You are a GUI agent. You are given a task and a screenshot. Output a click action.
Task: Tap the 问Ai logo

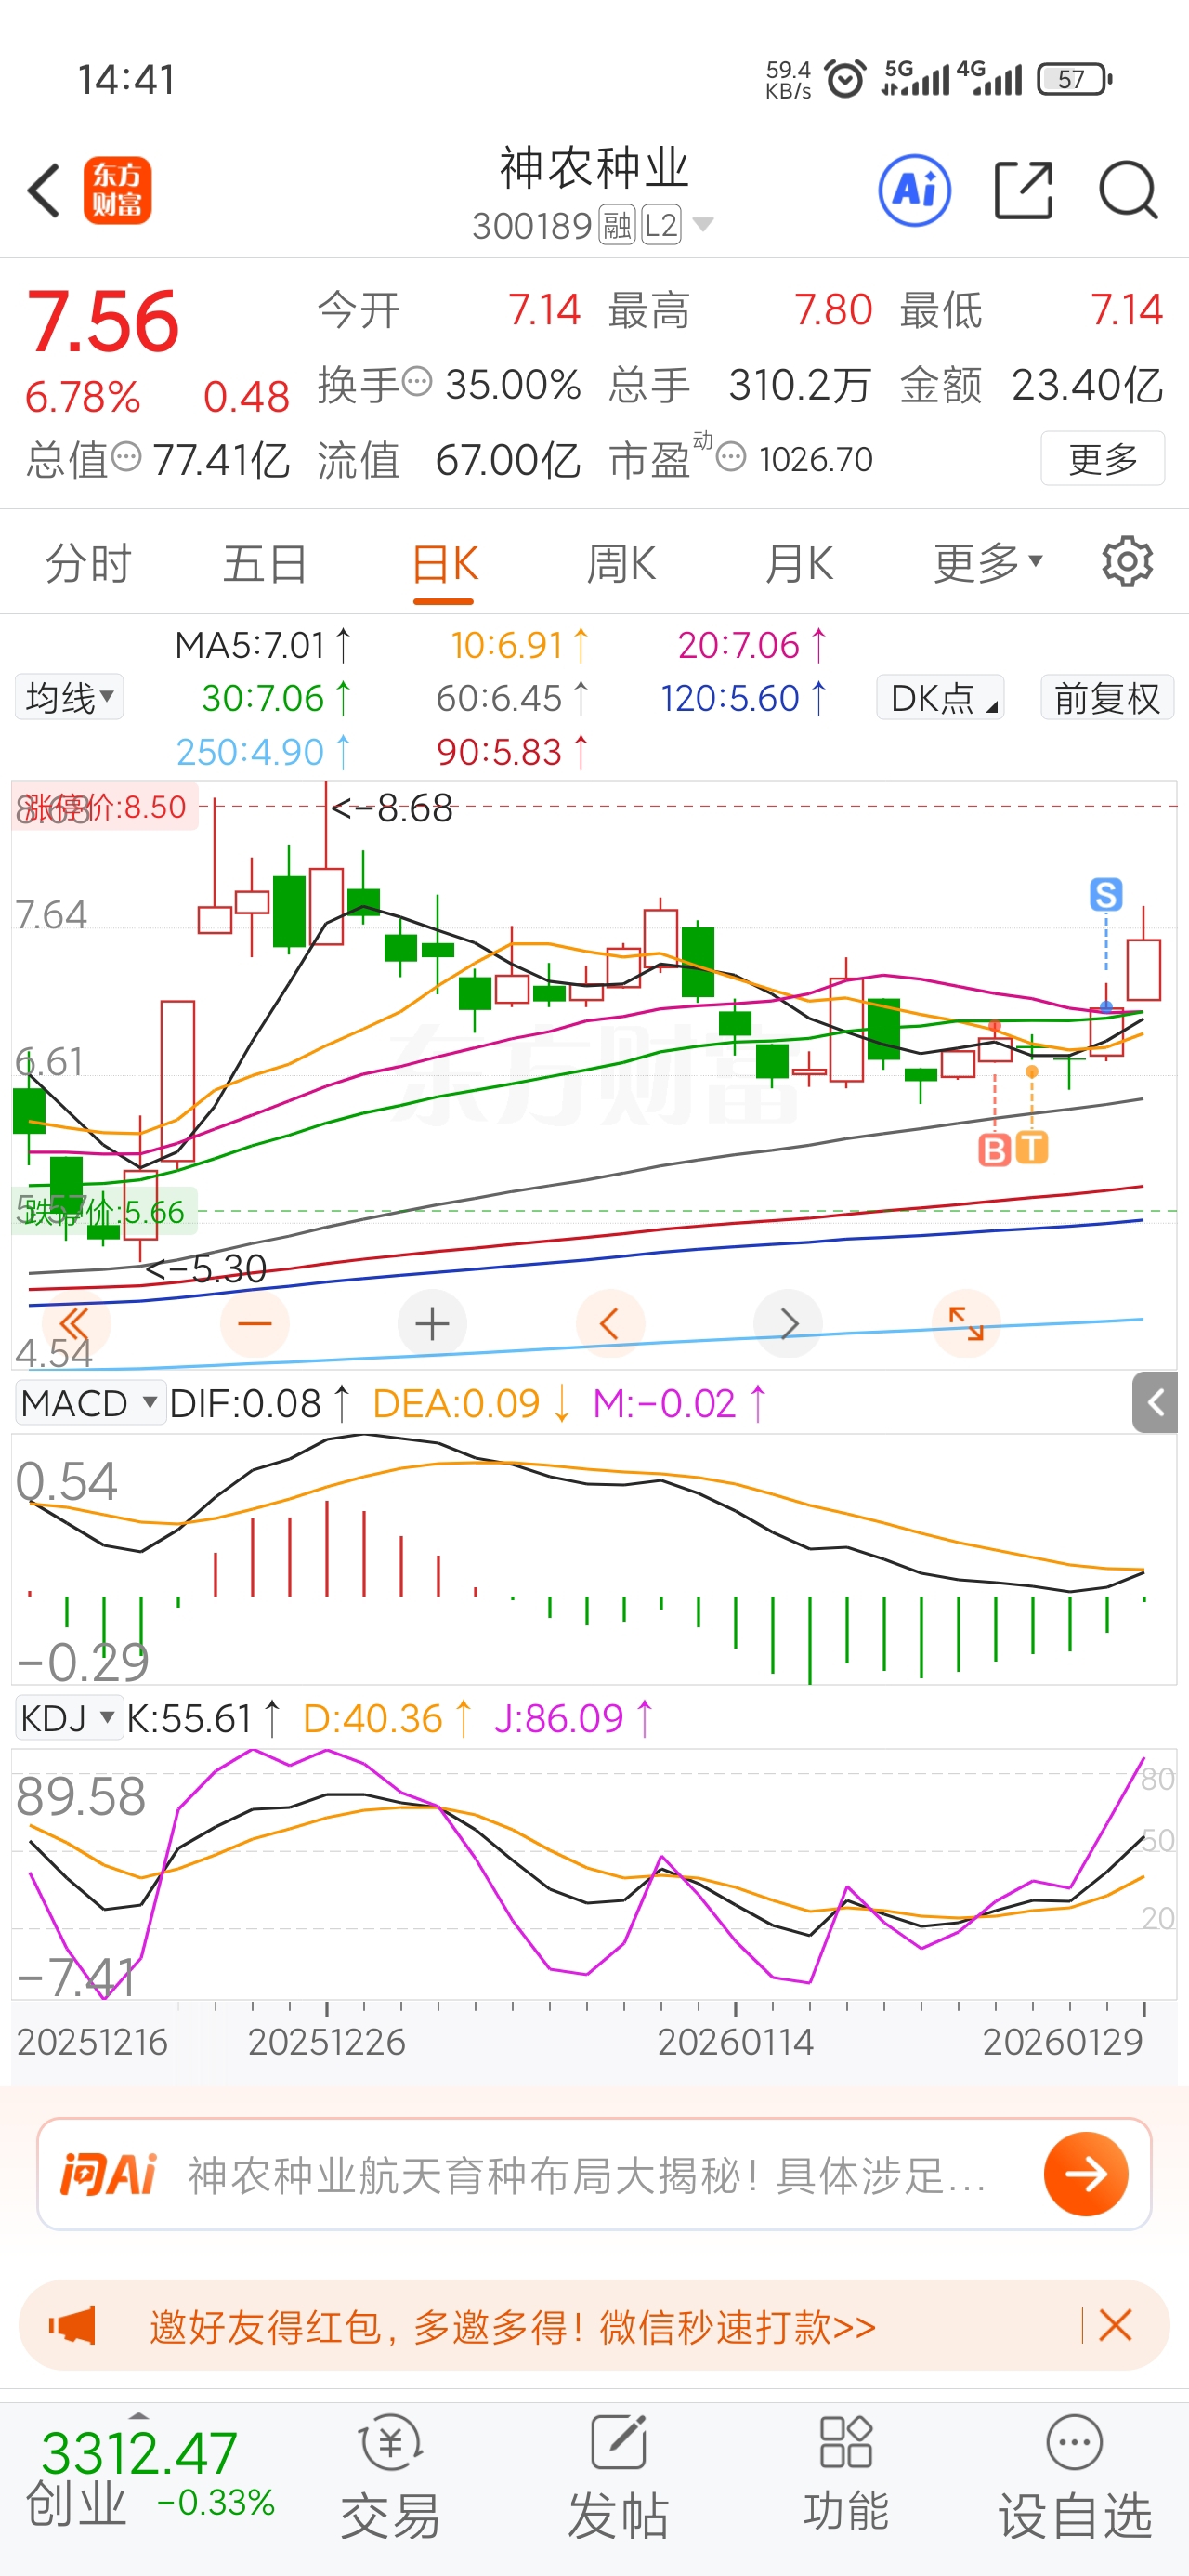pos(108,2174)
